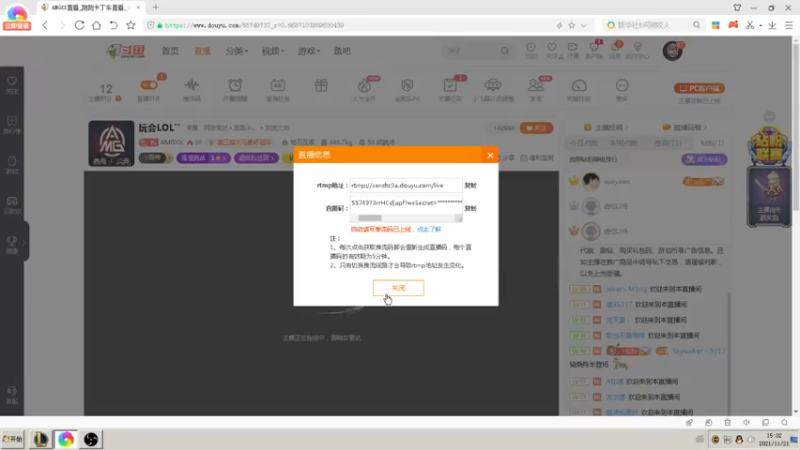
Task: Close the 直播信息 dialog with the X
Action: 490,155
